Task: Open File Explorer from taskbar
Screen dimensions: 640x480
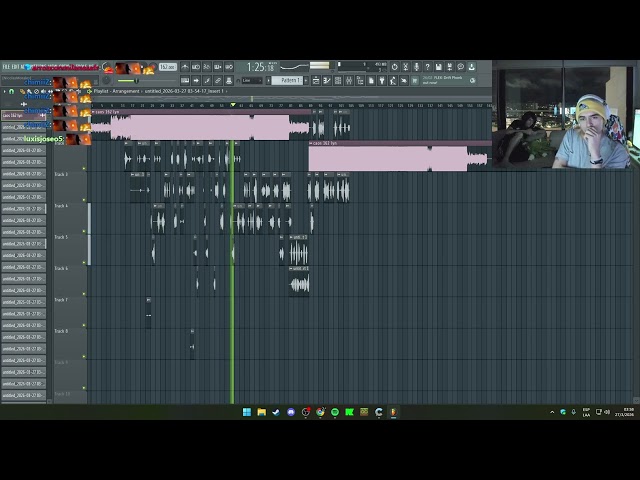Action: (x=262, y=412)
